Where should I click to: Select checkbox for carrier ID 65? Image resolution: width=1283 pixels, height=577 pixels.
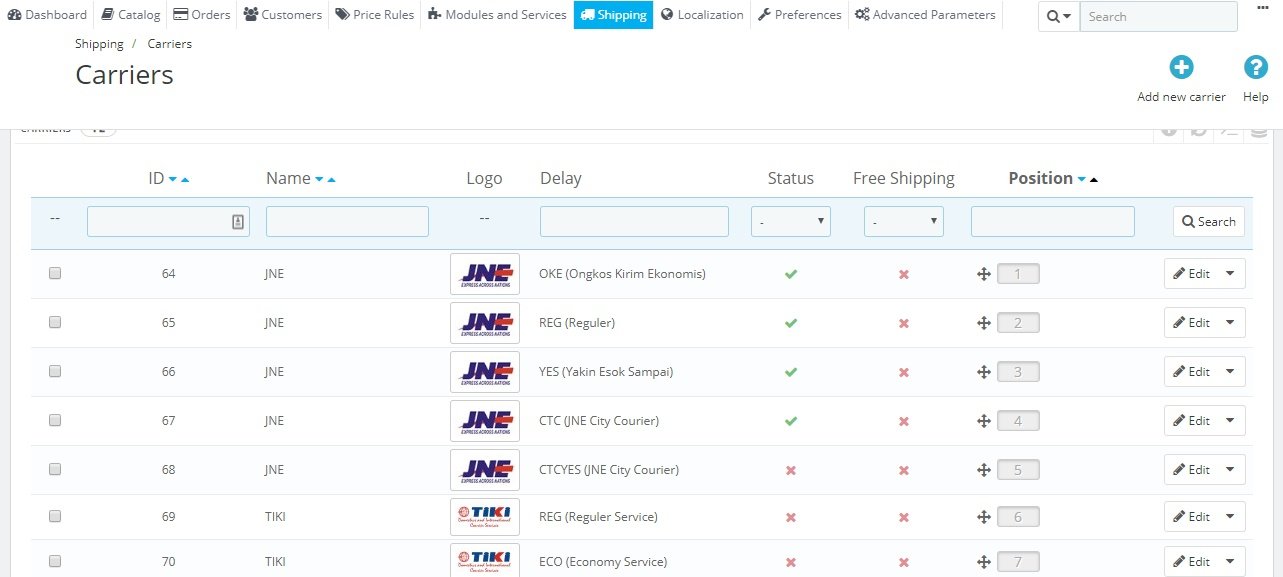55,322
